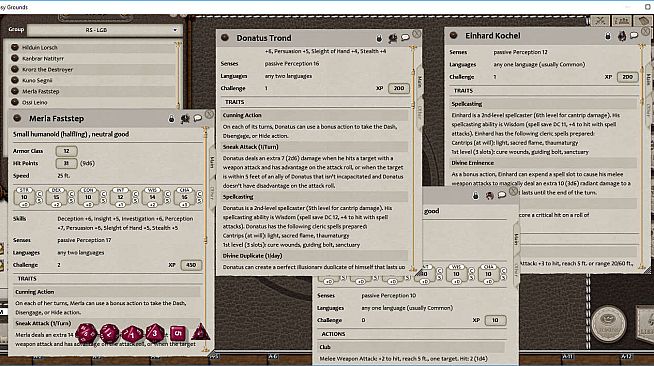
Task: Click speech bubble icon on the Challenge 0 sheet
Action: coord(502,195)
